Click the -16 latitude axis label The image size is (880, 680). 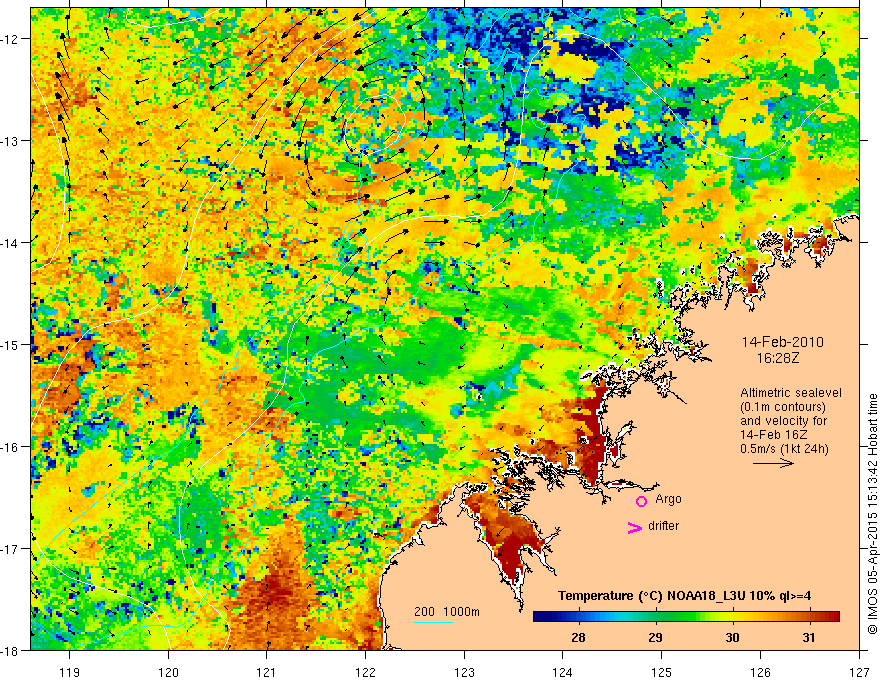(x=10, y=447)
